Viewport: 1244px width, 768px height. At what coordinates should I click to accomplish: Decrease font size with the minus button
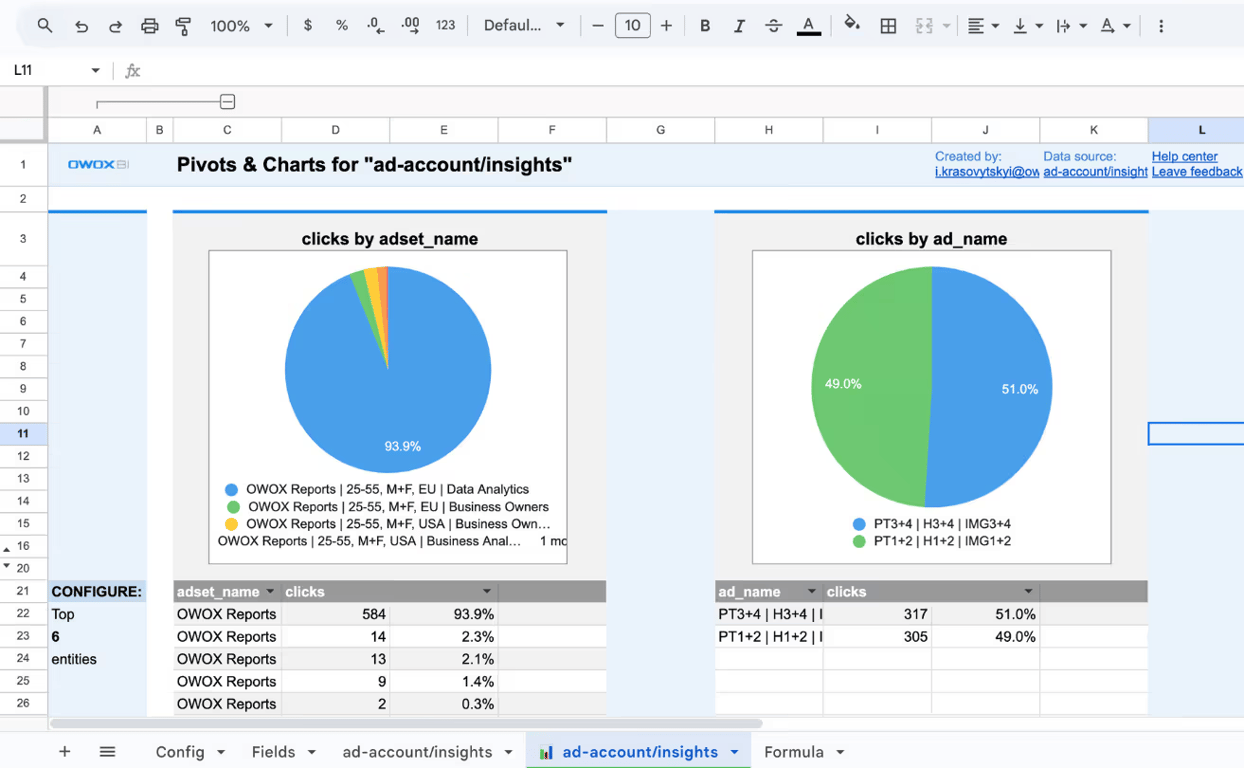click(x=598, y=26)
